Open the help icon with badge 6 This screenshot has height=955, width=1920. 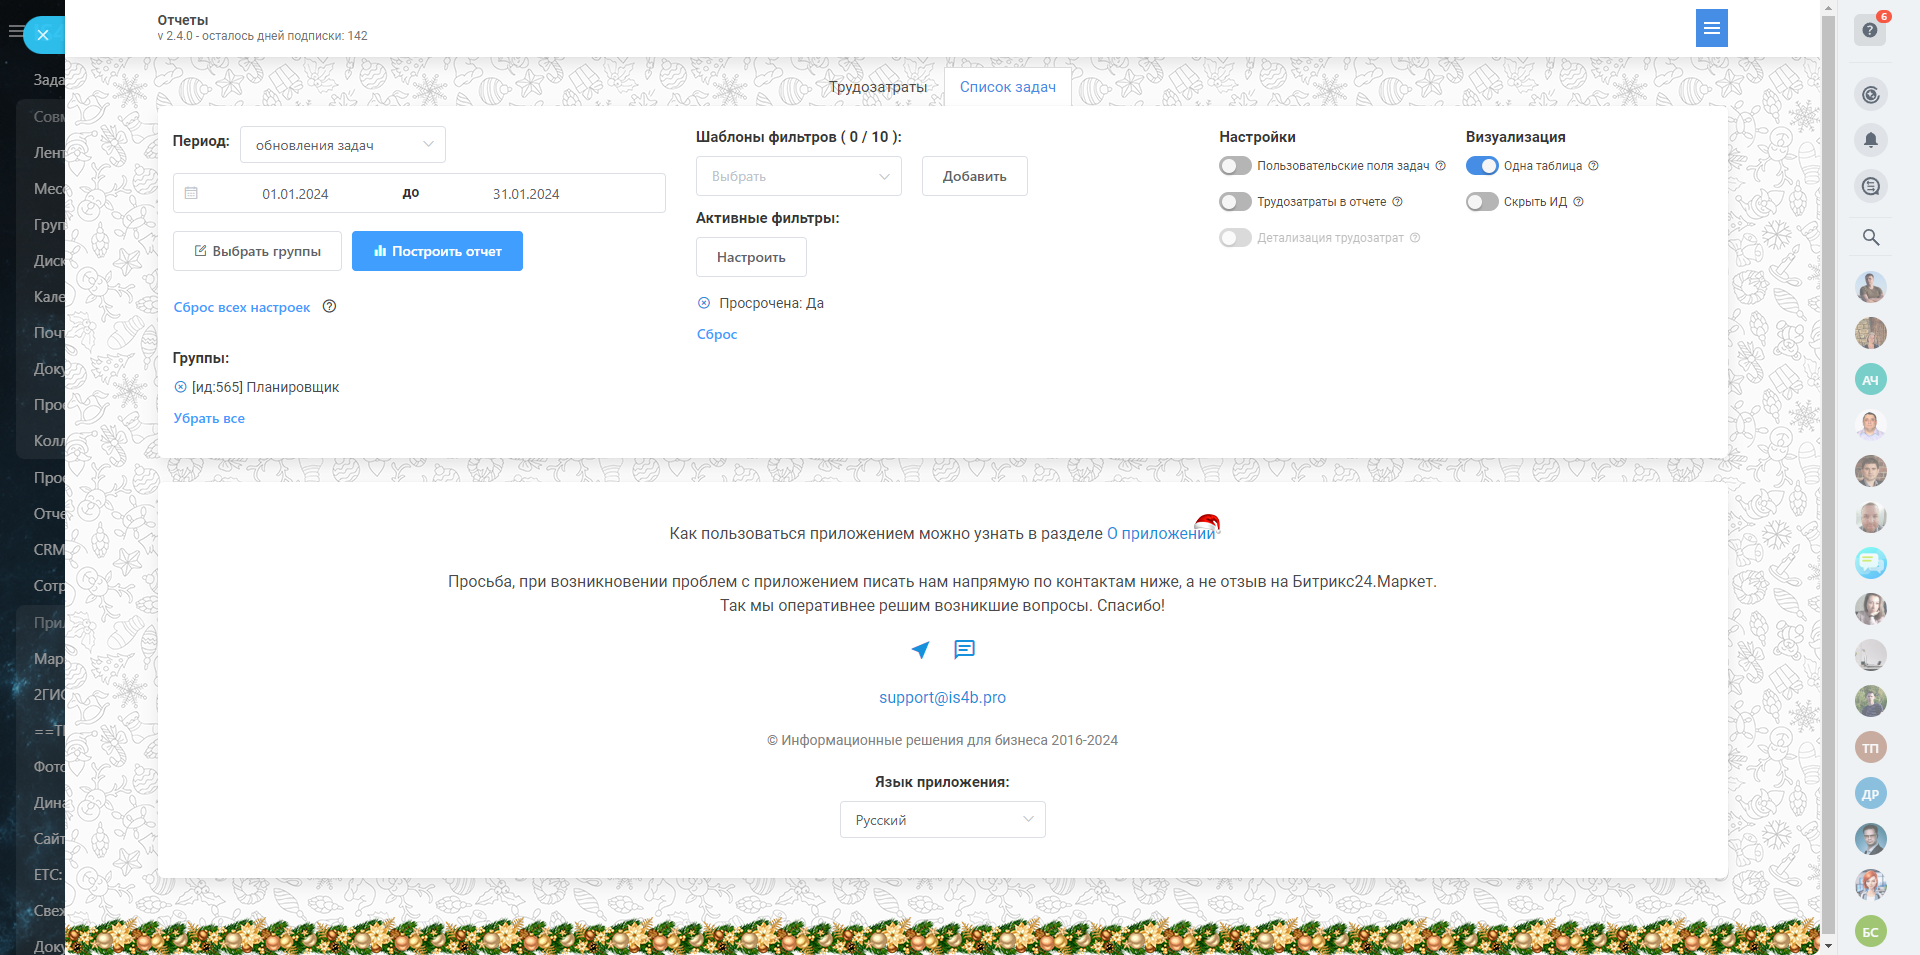[1871, 29]
